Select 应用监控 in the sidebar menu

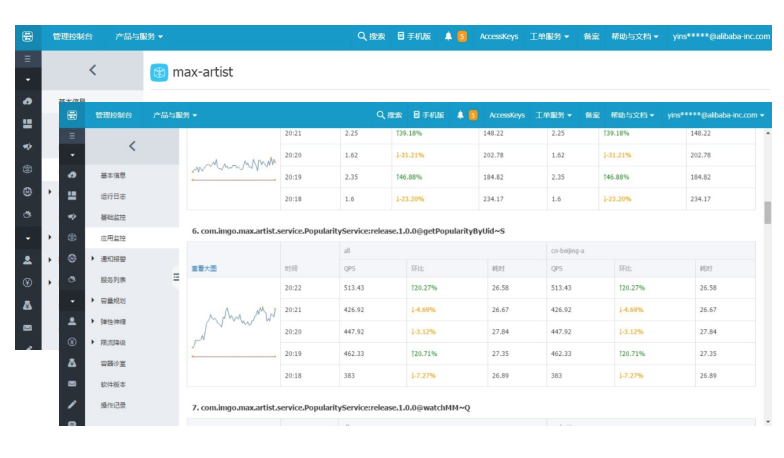[113, 238]
